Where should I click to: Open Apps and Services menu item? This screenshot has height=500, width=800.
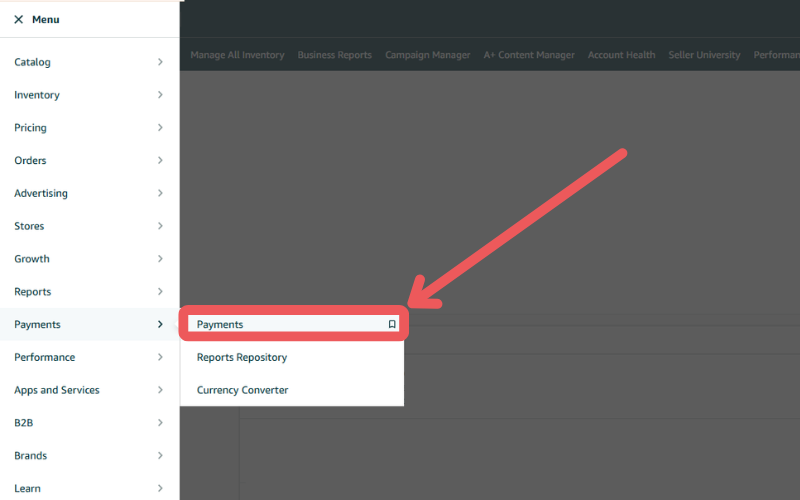pos(89,390)
